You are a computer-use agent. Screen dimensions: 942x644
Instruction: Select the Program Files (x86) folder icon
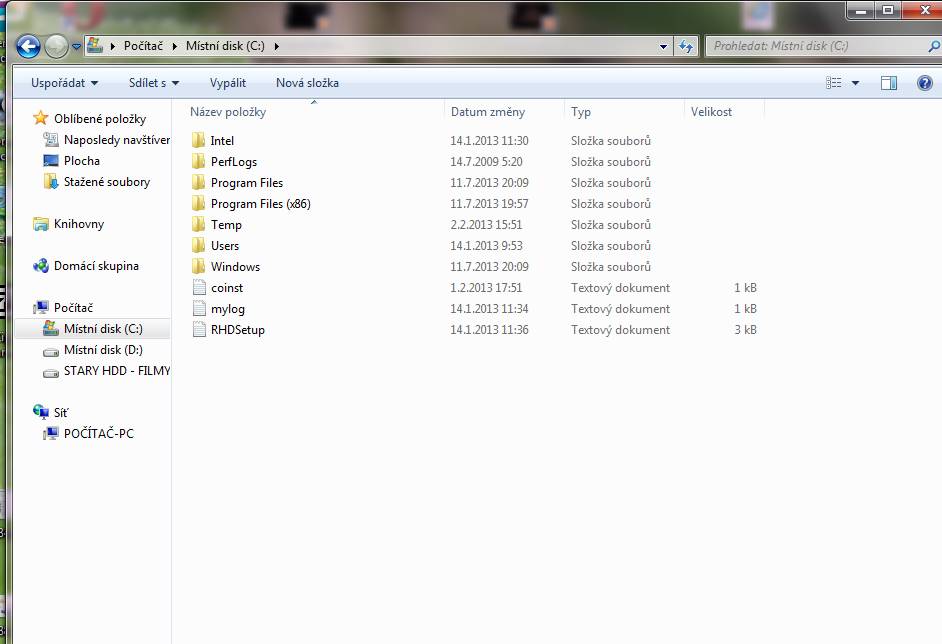click(198, 204)
